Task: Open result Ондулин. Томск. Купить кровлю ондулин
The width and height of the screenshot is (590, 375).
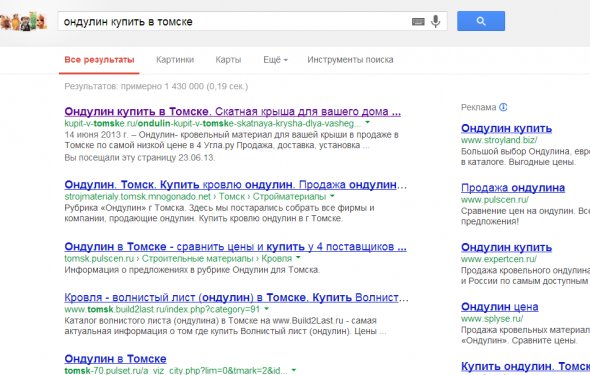Action: [236, 185]
